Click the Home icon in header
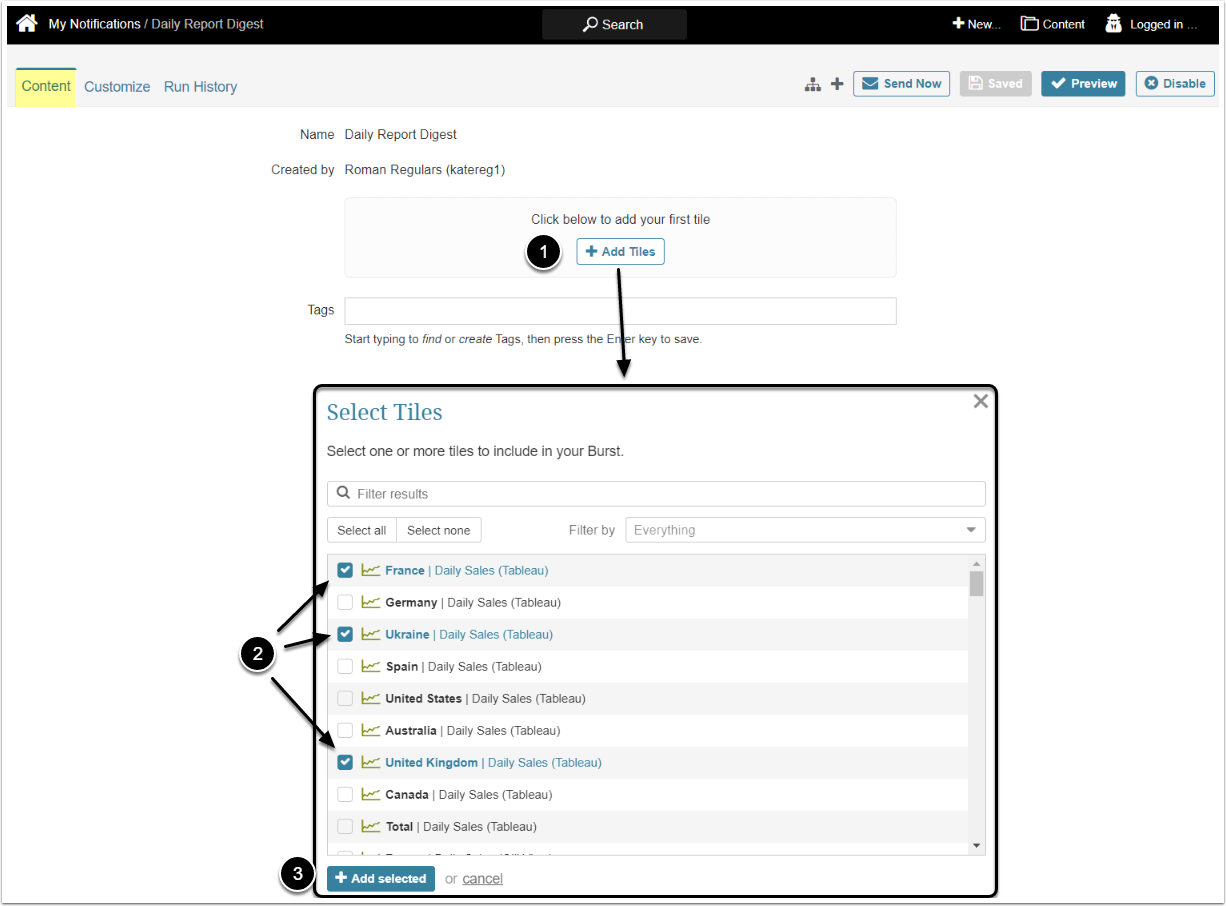Viewport: 1226px width, 906px height. click(x=27, y=24)
